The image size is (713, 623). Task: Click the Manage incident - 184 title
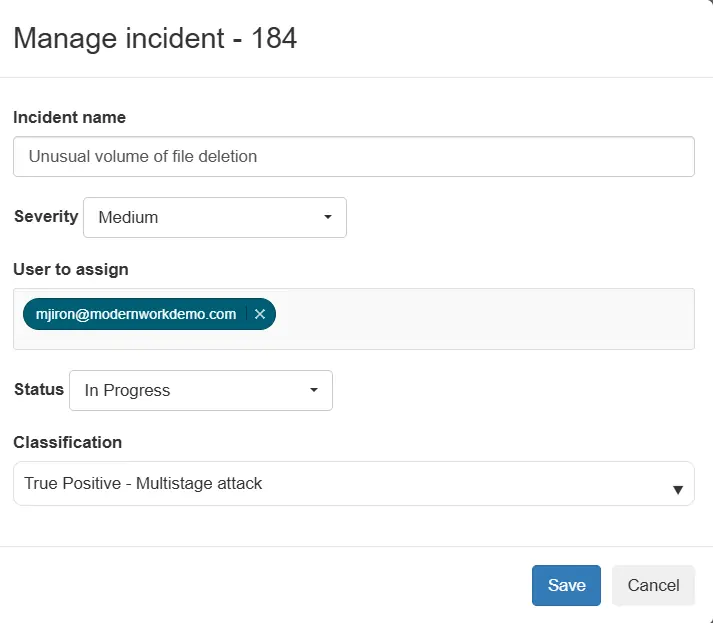point(155,38)
